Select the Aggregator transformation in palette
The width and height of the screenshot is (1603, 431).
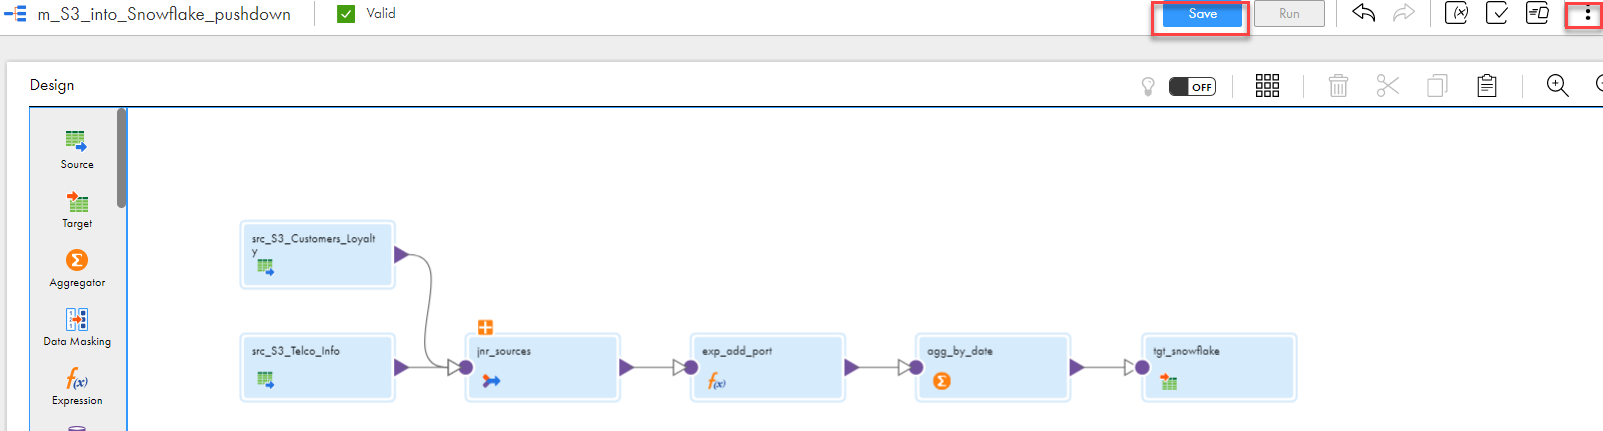coord(77,267)
